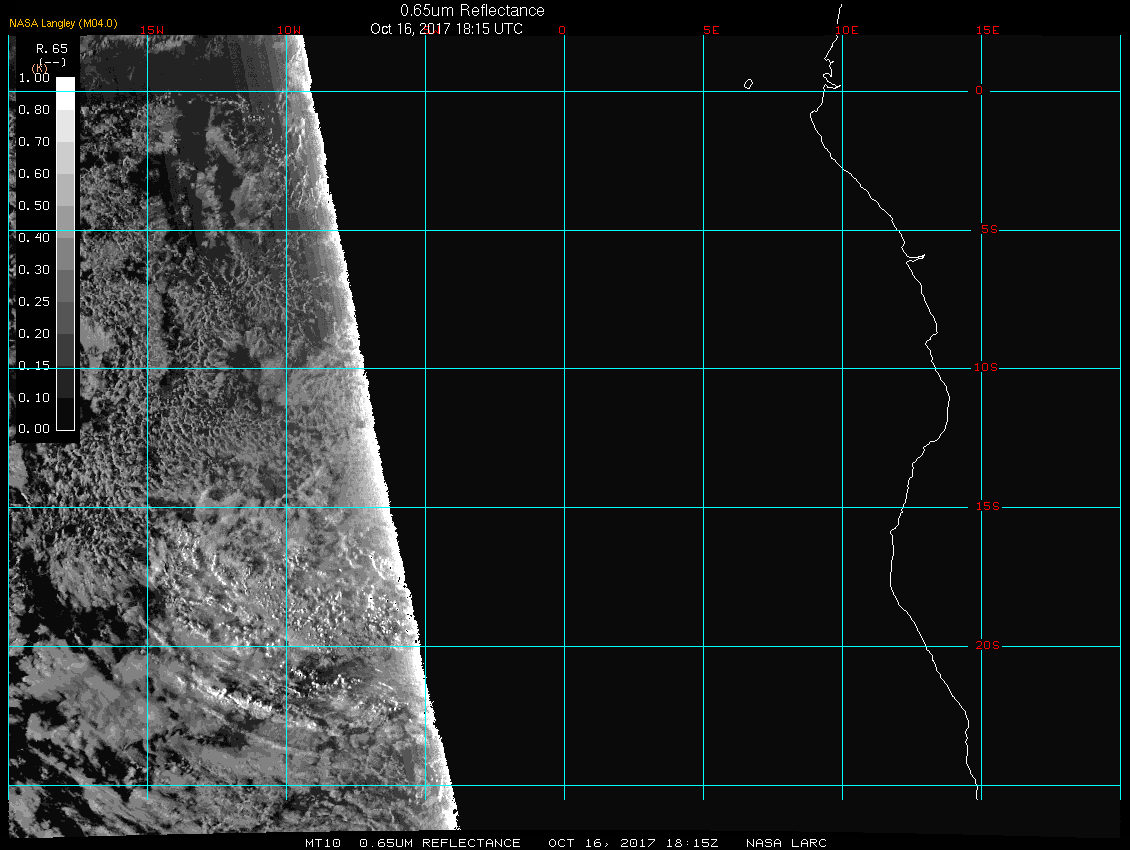Click the 10S latitude label
Screen dimensions: 1130x850
[986, 368]
